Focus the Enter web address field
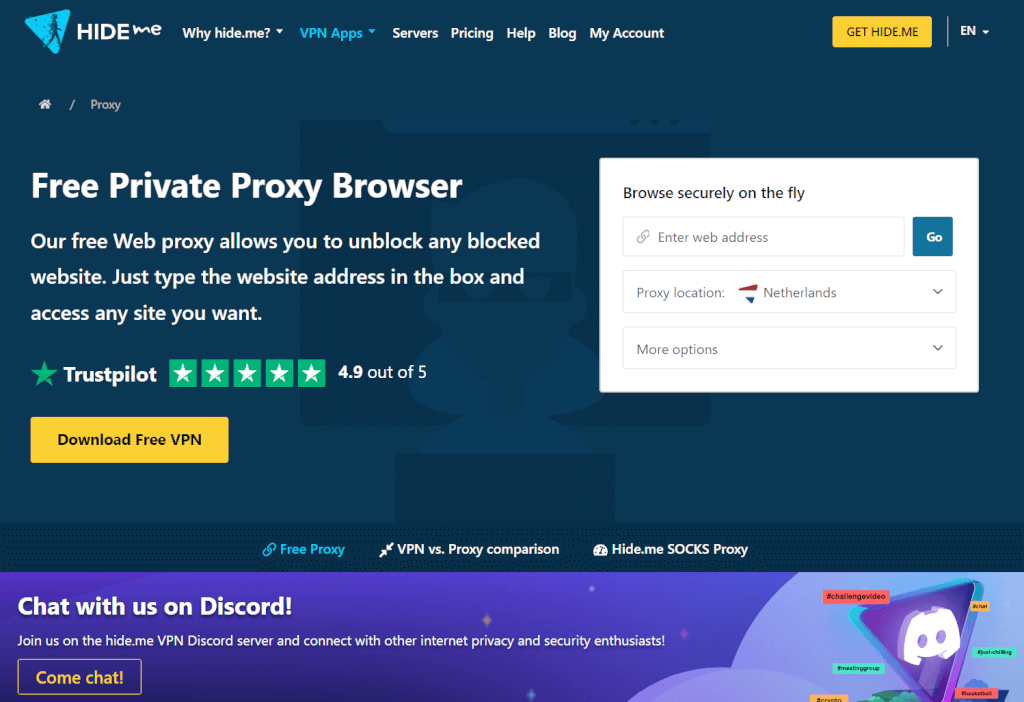1024x702 pixels. [763, 236]
